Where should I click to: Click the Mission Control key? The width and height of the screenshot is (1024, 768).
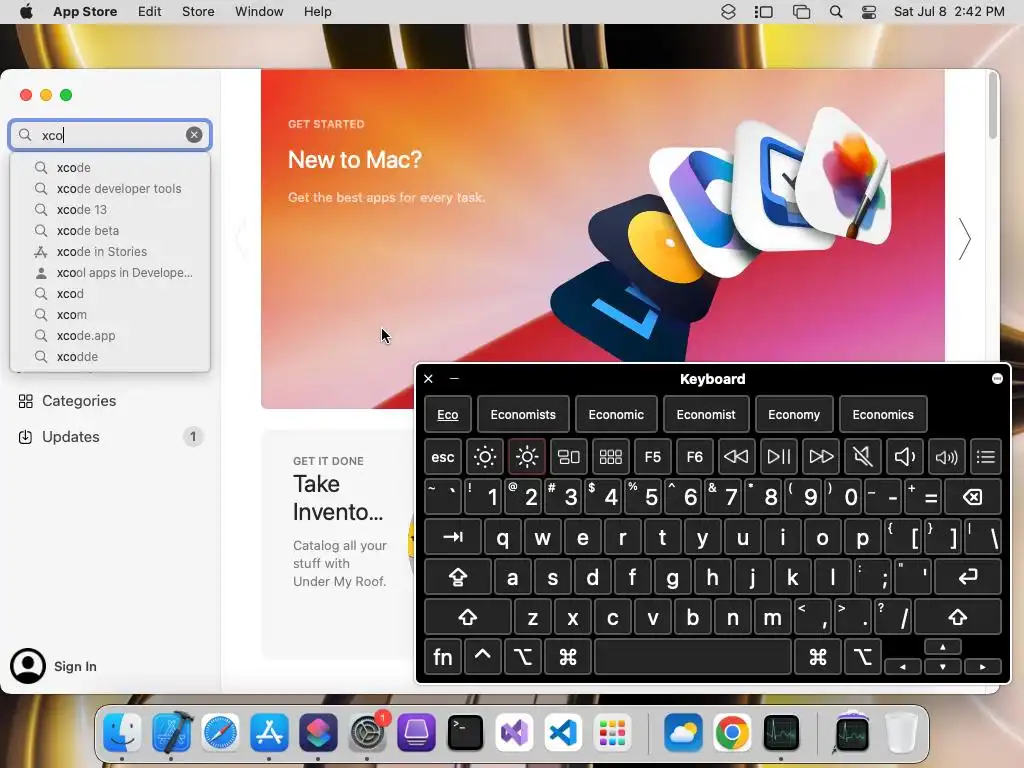[569, 456]
